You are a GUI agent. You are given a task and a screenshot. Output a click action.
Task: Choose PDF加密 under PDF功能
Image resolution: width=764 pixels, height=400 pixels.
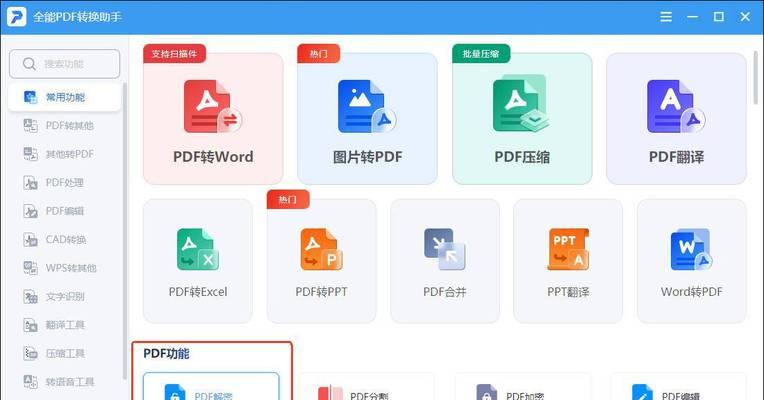(x=523, y=387)
